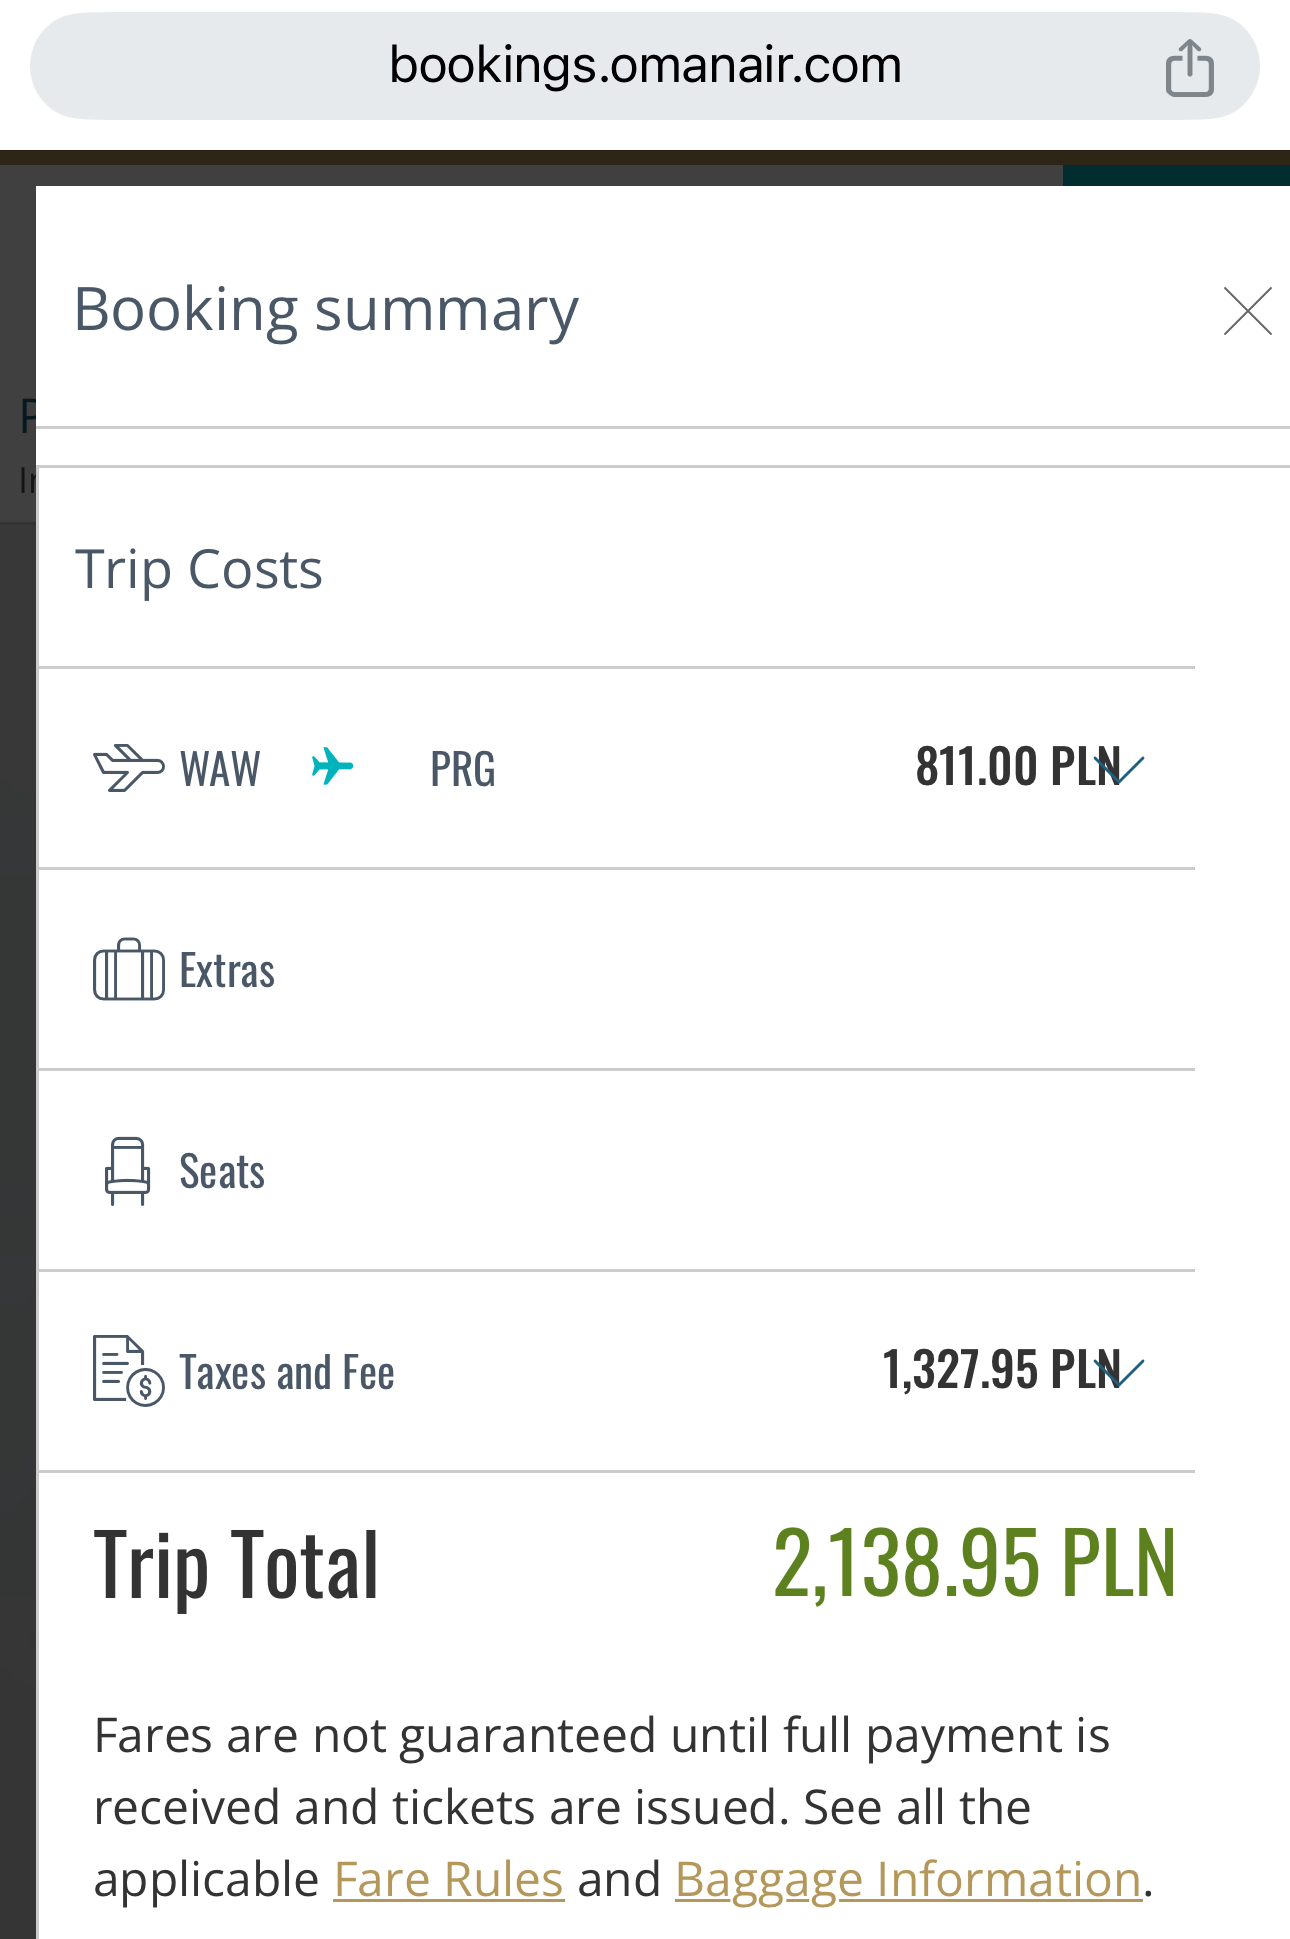Select the Seats row label
This screenshot has width=1290, height=1939.
[222, 1172]
